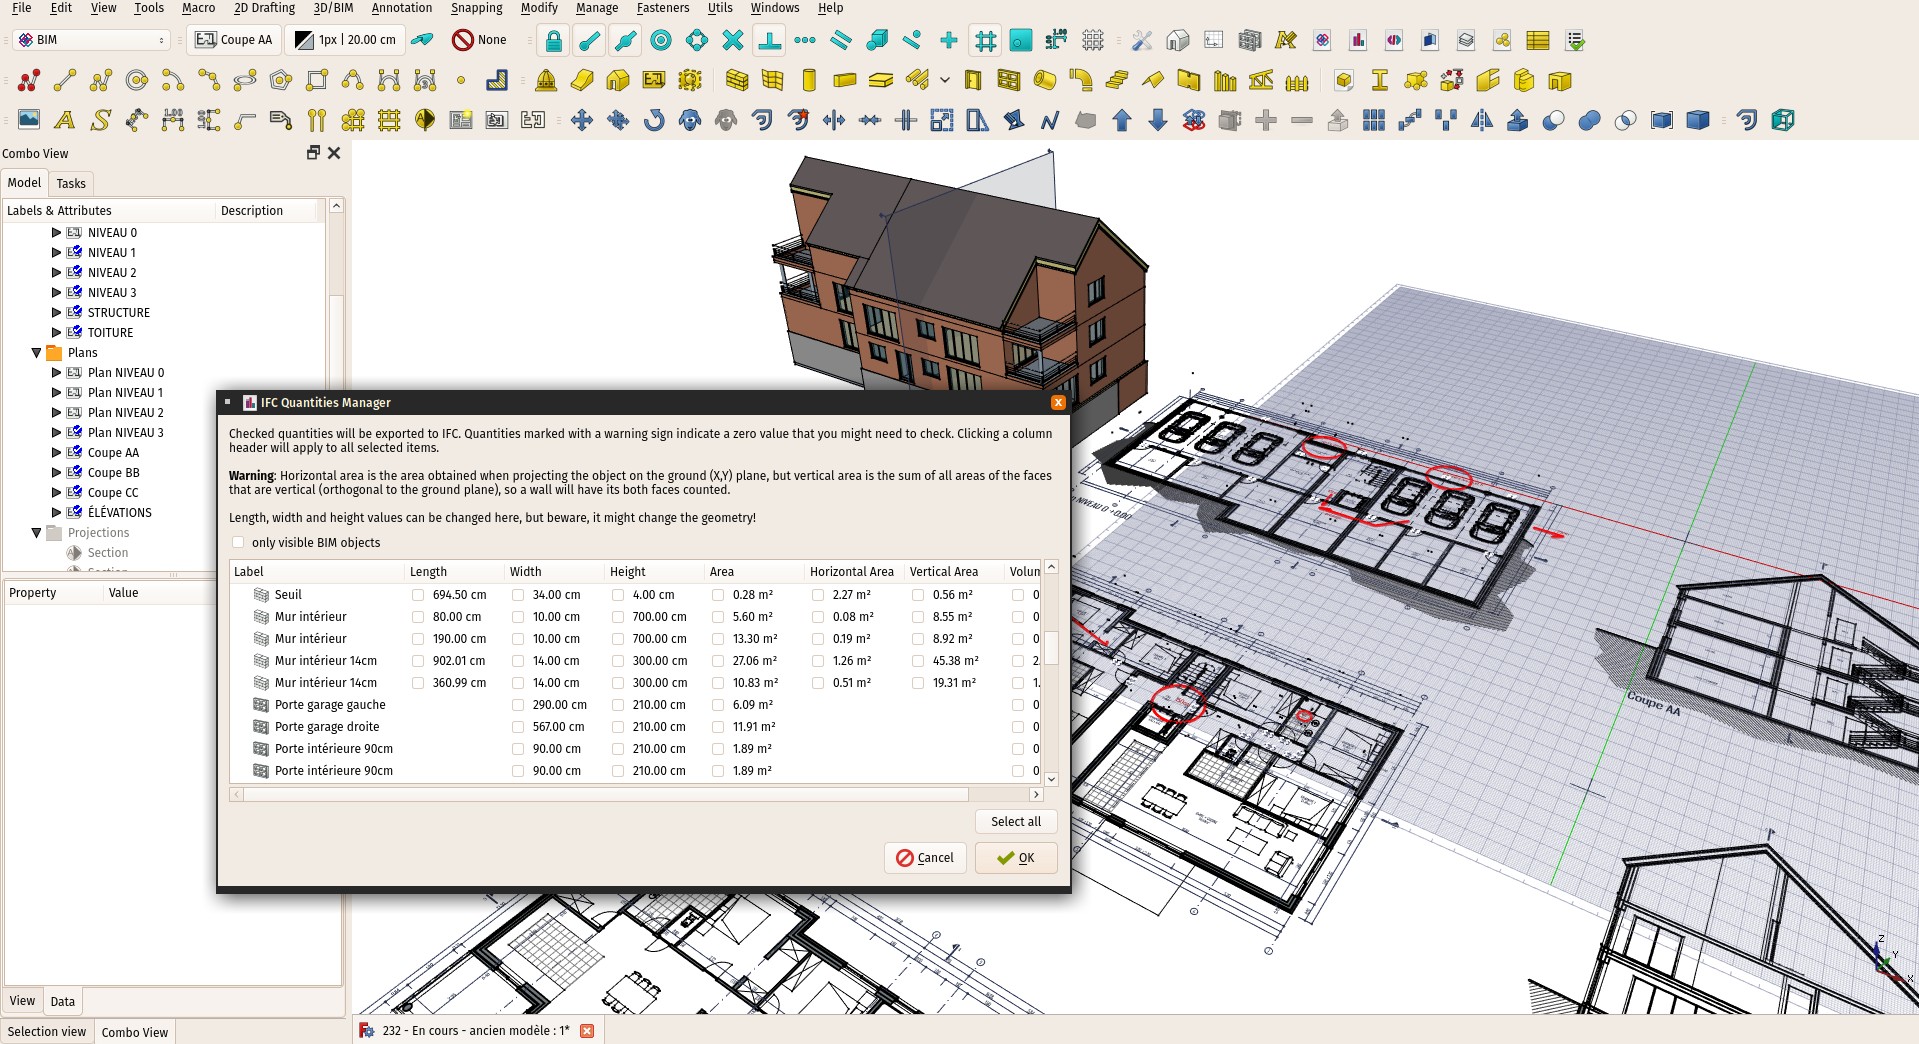Check the Length box for Seuil row
This screenshot has height=1044, width=1919.
pos(418,595)
